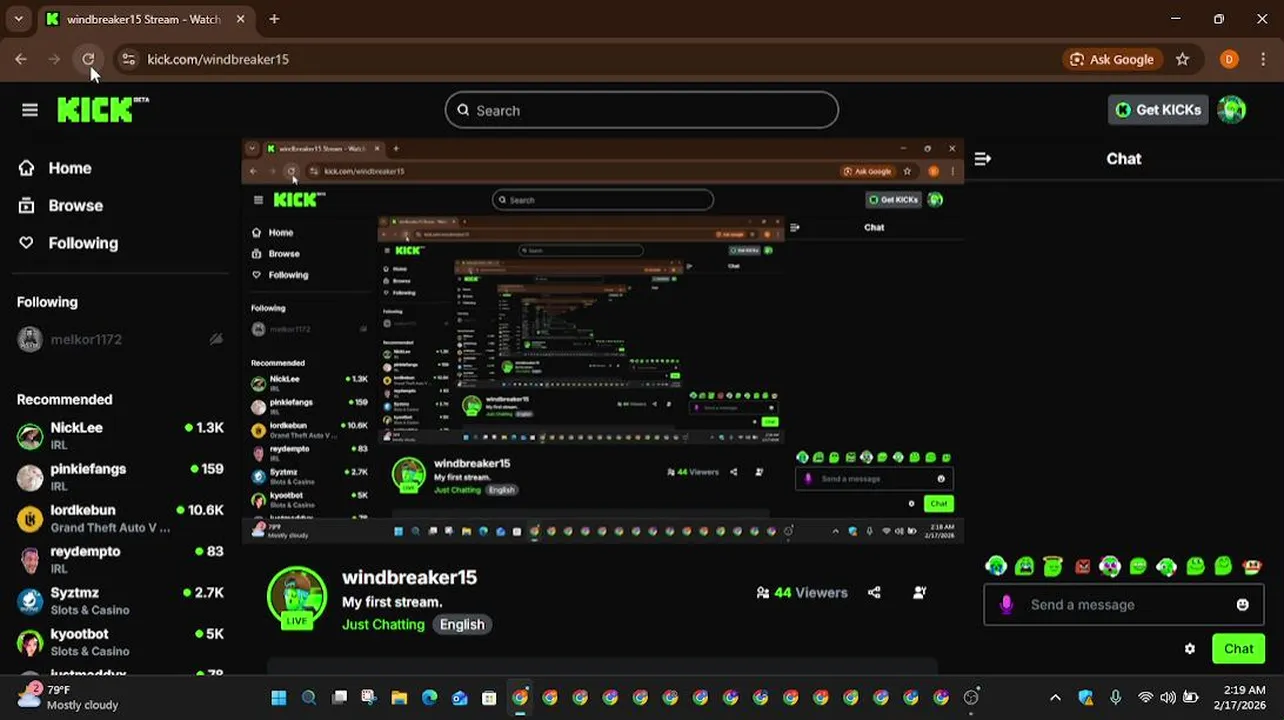The width and height of the screenshot is (1284, 720).
Task: Open the clock showing 2:19 AM
Action: click(x=1240, y=697)
